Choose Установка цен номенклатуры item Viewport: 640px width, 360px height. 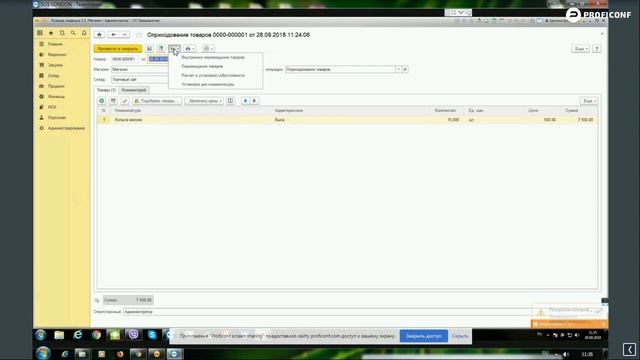(x=207, y=84)
